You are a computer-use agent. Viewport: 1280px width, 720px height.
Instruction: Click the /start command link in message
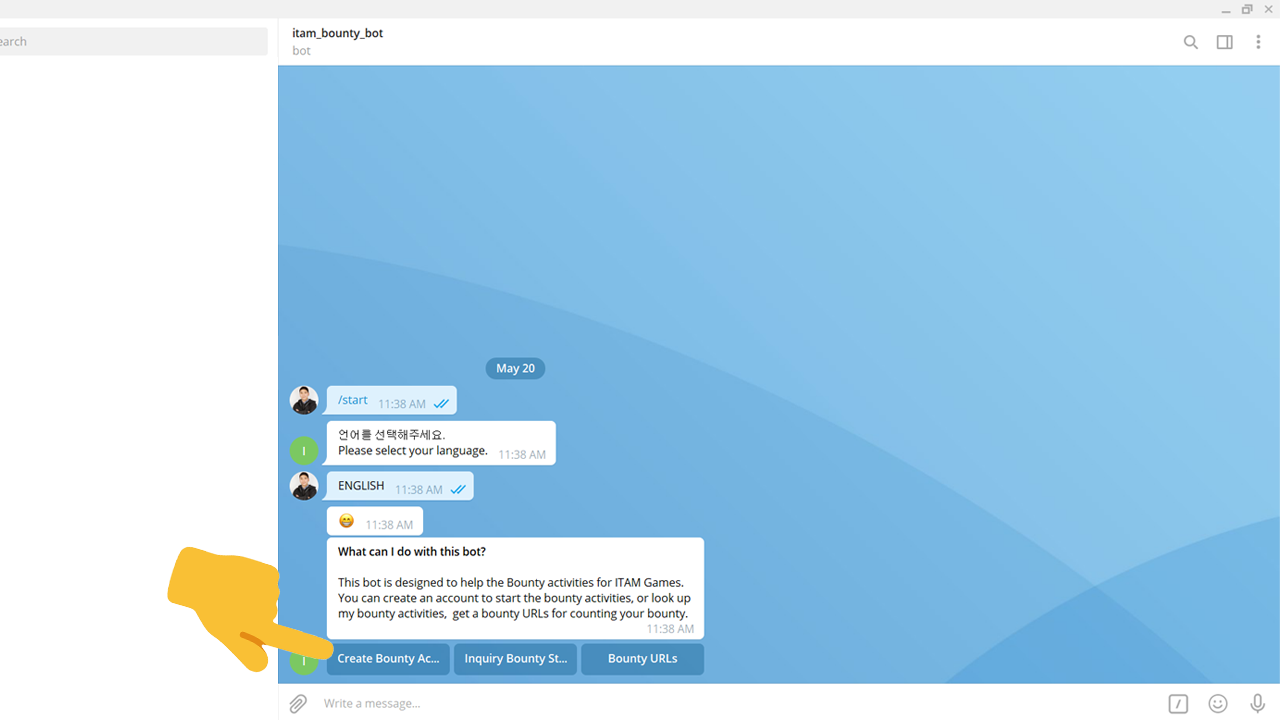tap(352, 400)
